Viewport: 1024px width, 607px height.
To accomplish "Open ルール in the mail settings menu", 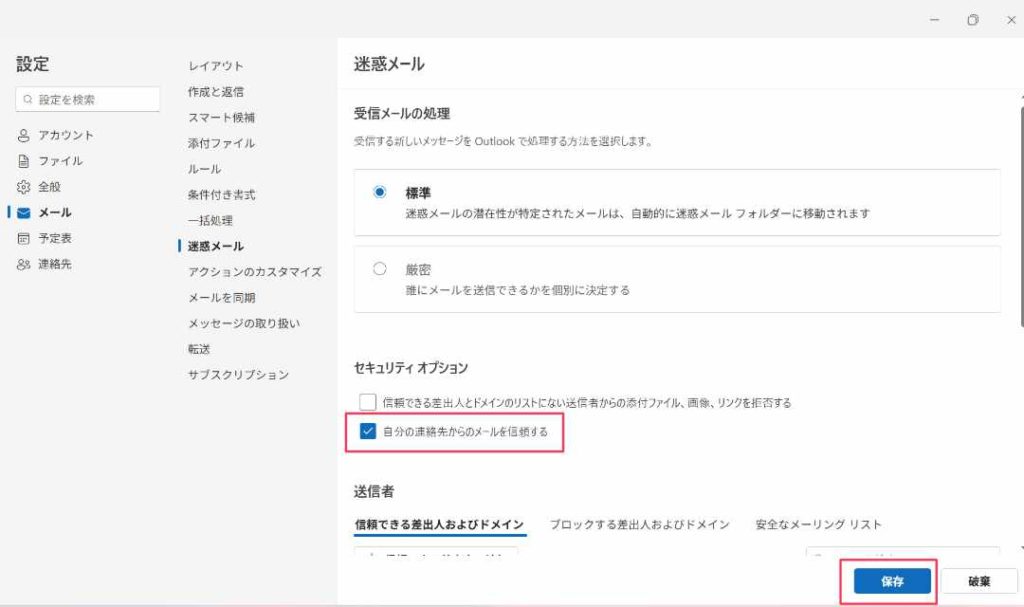I will pyautogui.click(x=205, y=169).
